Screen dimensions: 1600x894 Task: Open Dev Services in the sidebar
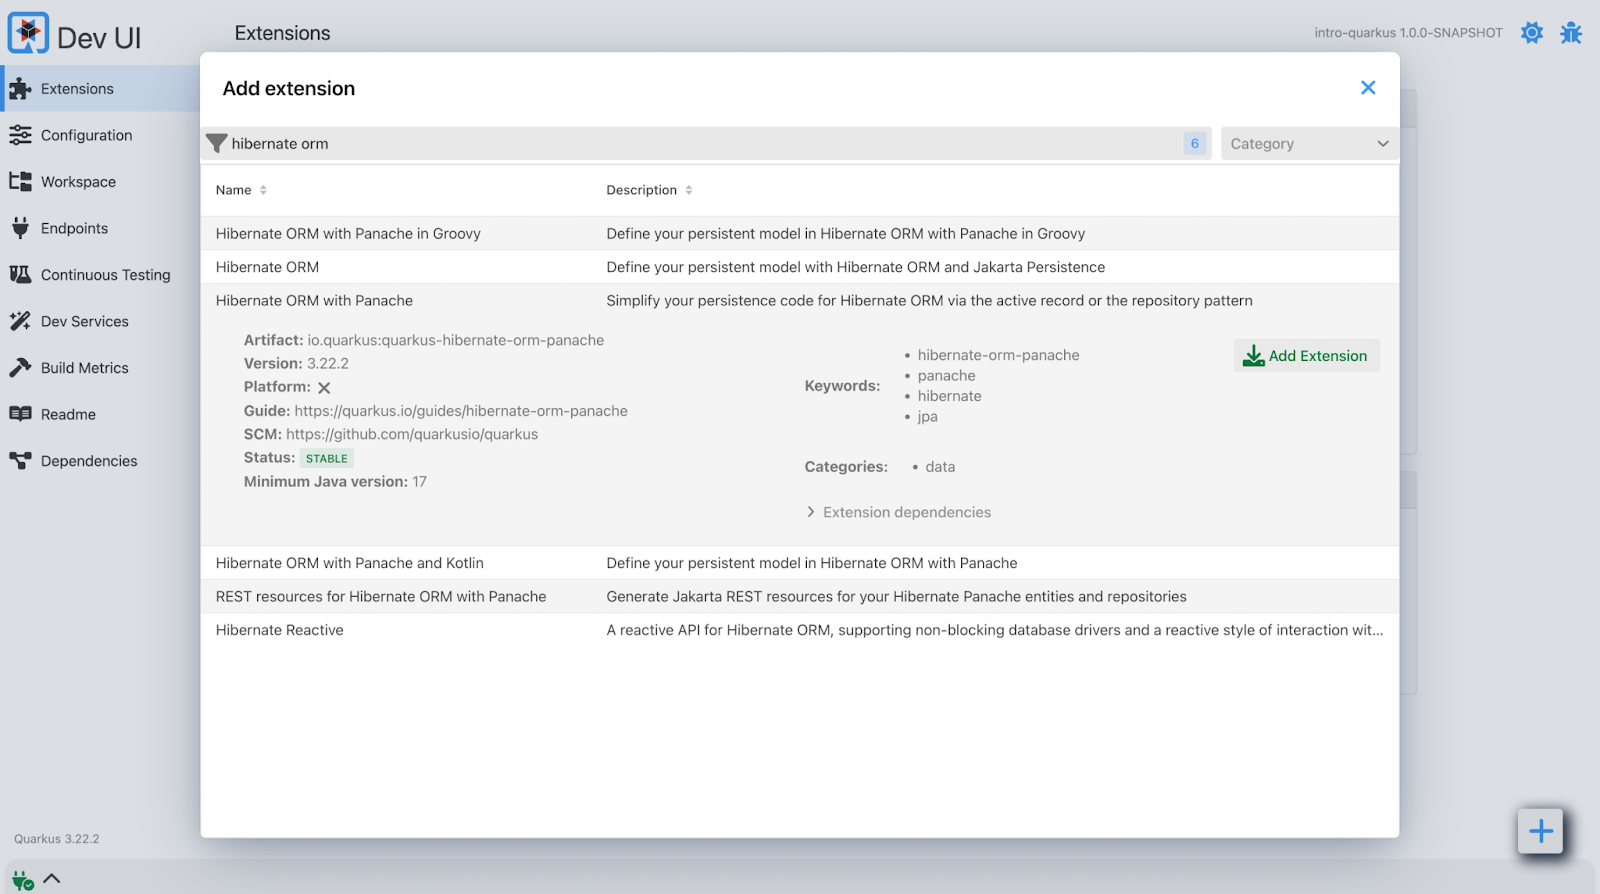100,321
